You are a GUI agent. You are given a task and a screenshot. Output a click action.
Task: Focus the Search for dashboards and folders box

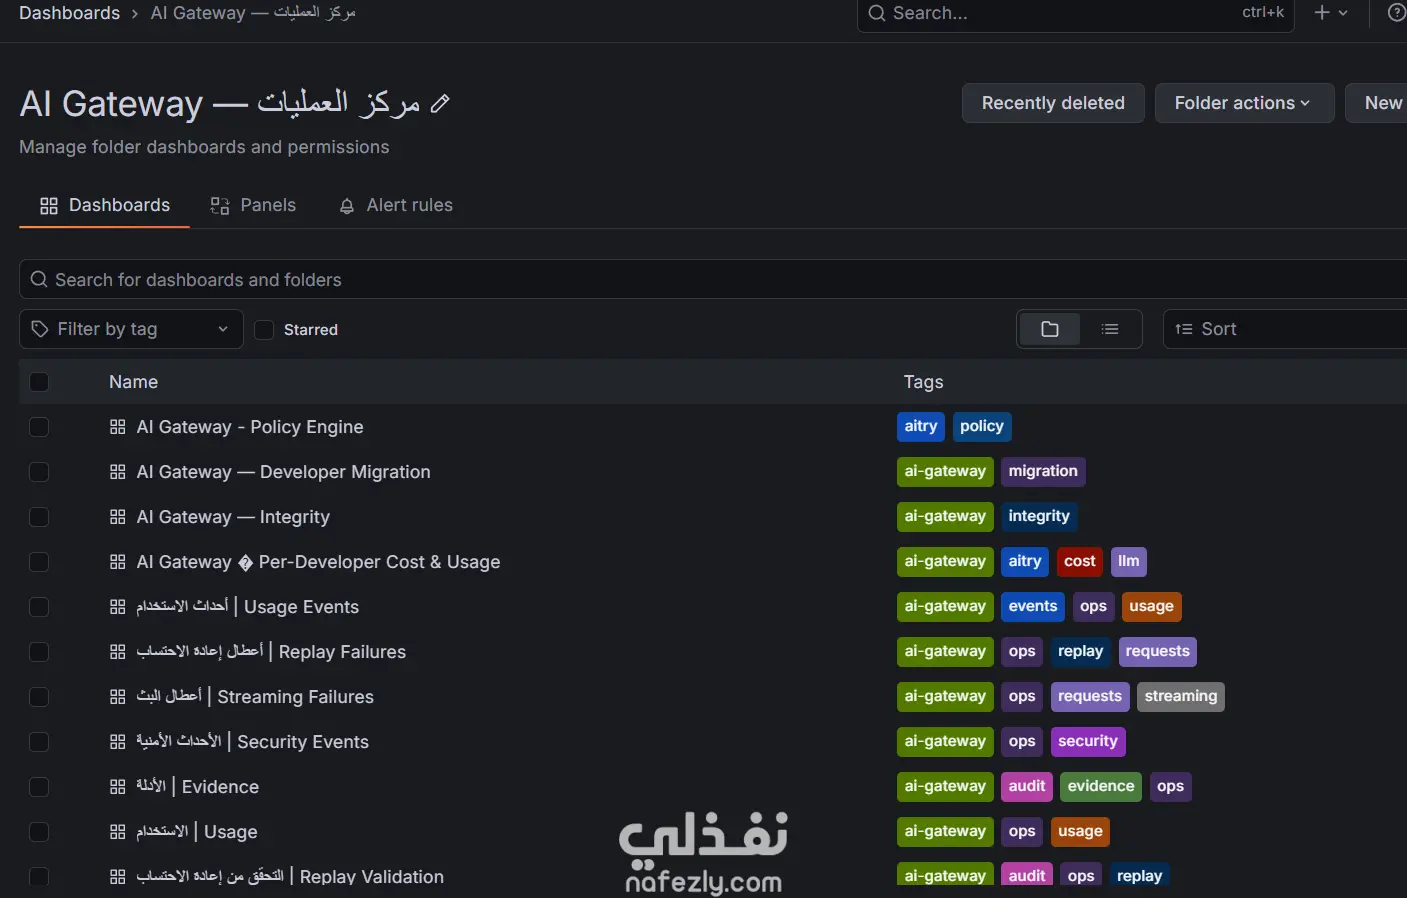[713, 280]
